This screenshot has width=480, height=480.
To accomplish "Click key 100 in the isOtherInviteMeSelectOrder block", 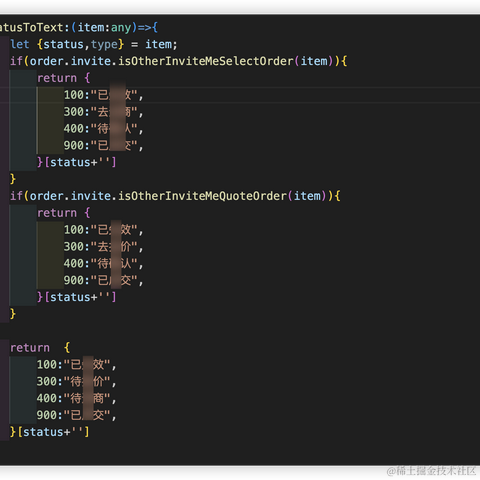I will 74,95.
